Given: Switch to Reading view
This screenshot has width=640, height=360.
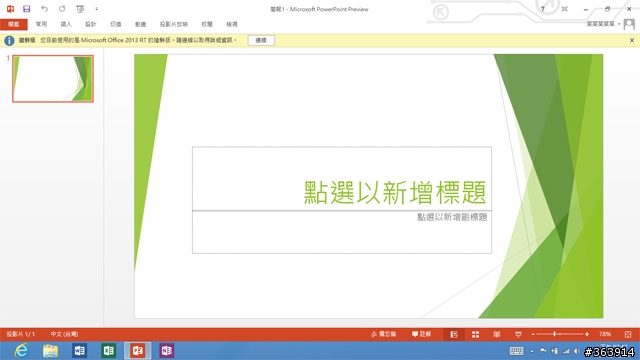Looking at the screenshot, I should (497, 334).
